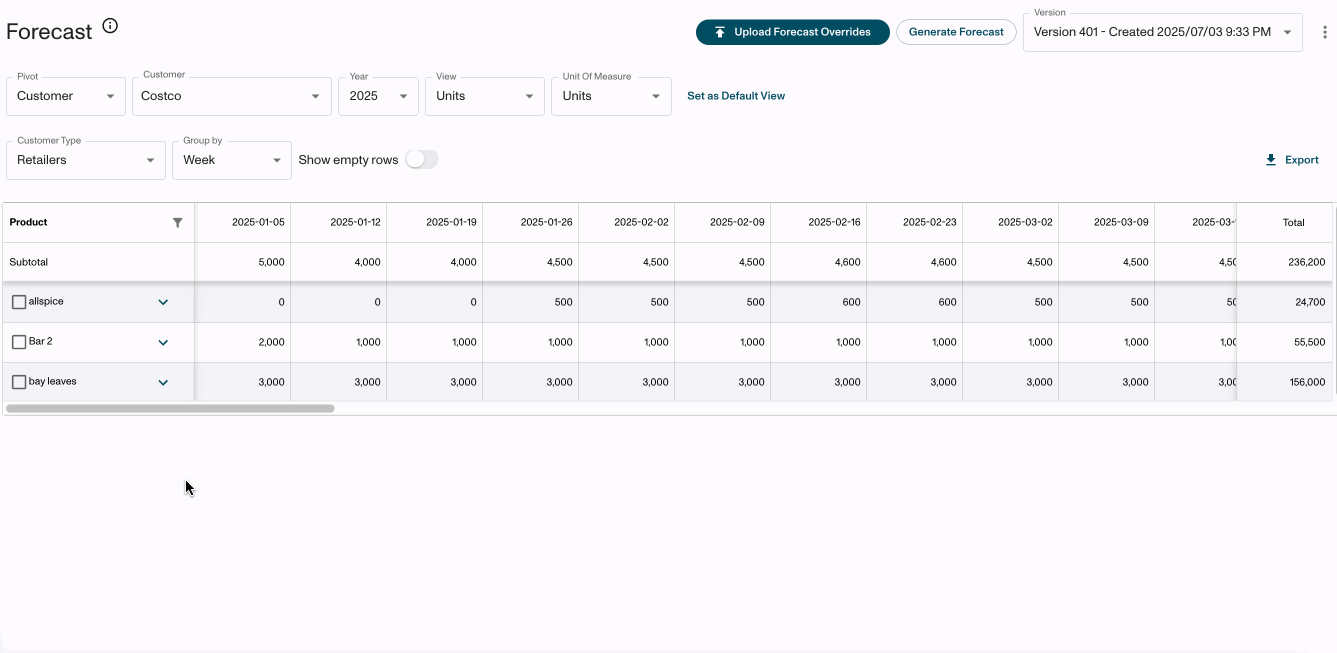
Task: Click allspice total value 24,700
Action: [1310, 302]
